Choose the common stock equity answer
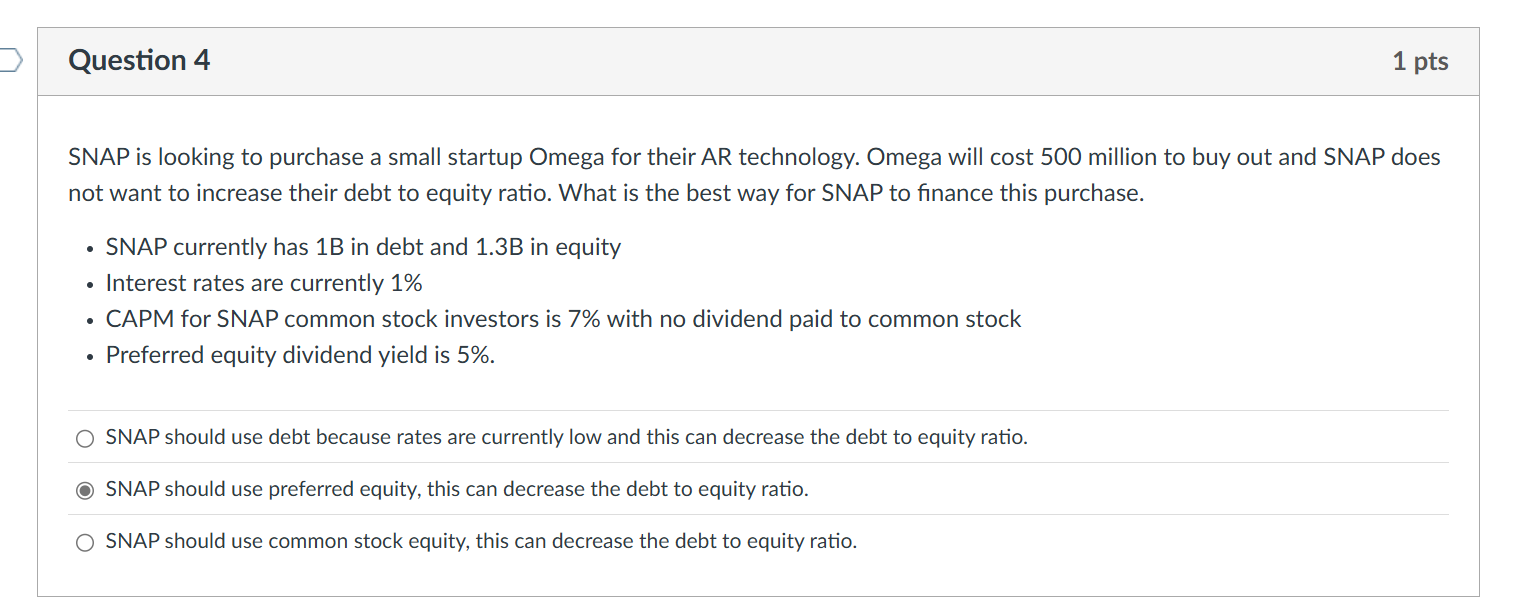The height and width of the screenshot is (610, 1536). (84, 541)
